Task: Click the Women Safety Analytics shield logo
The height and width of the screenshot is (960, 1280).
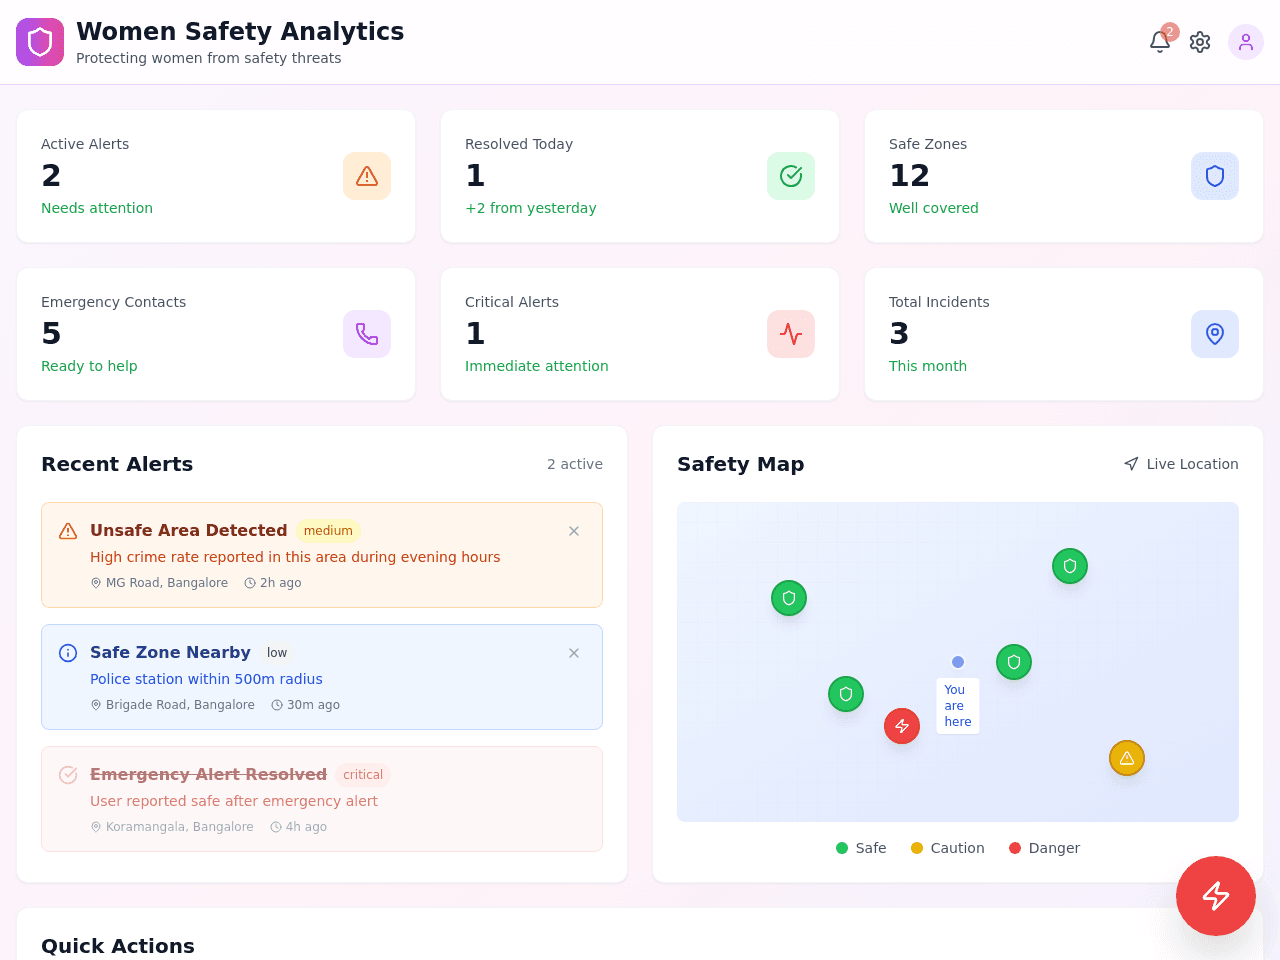Action: 40,42
